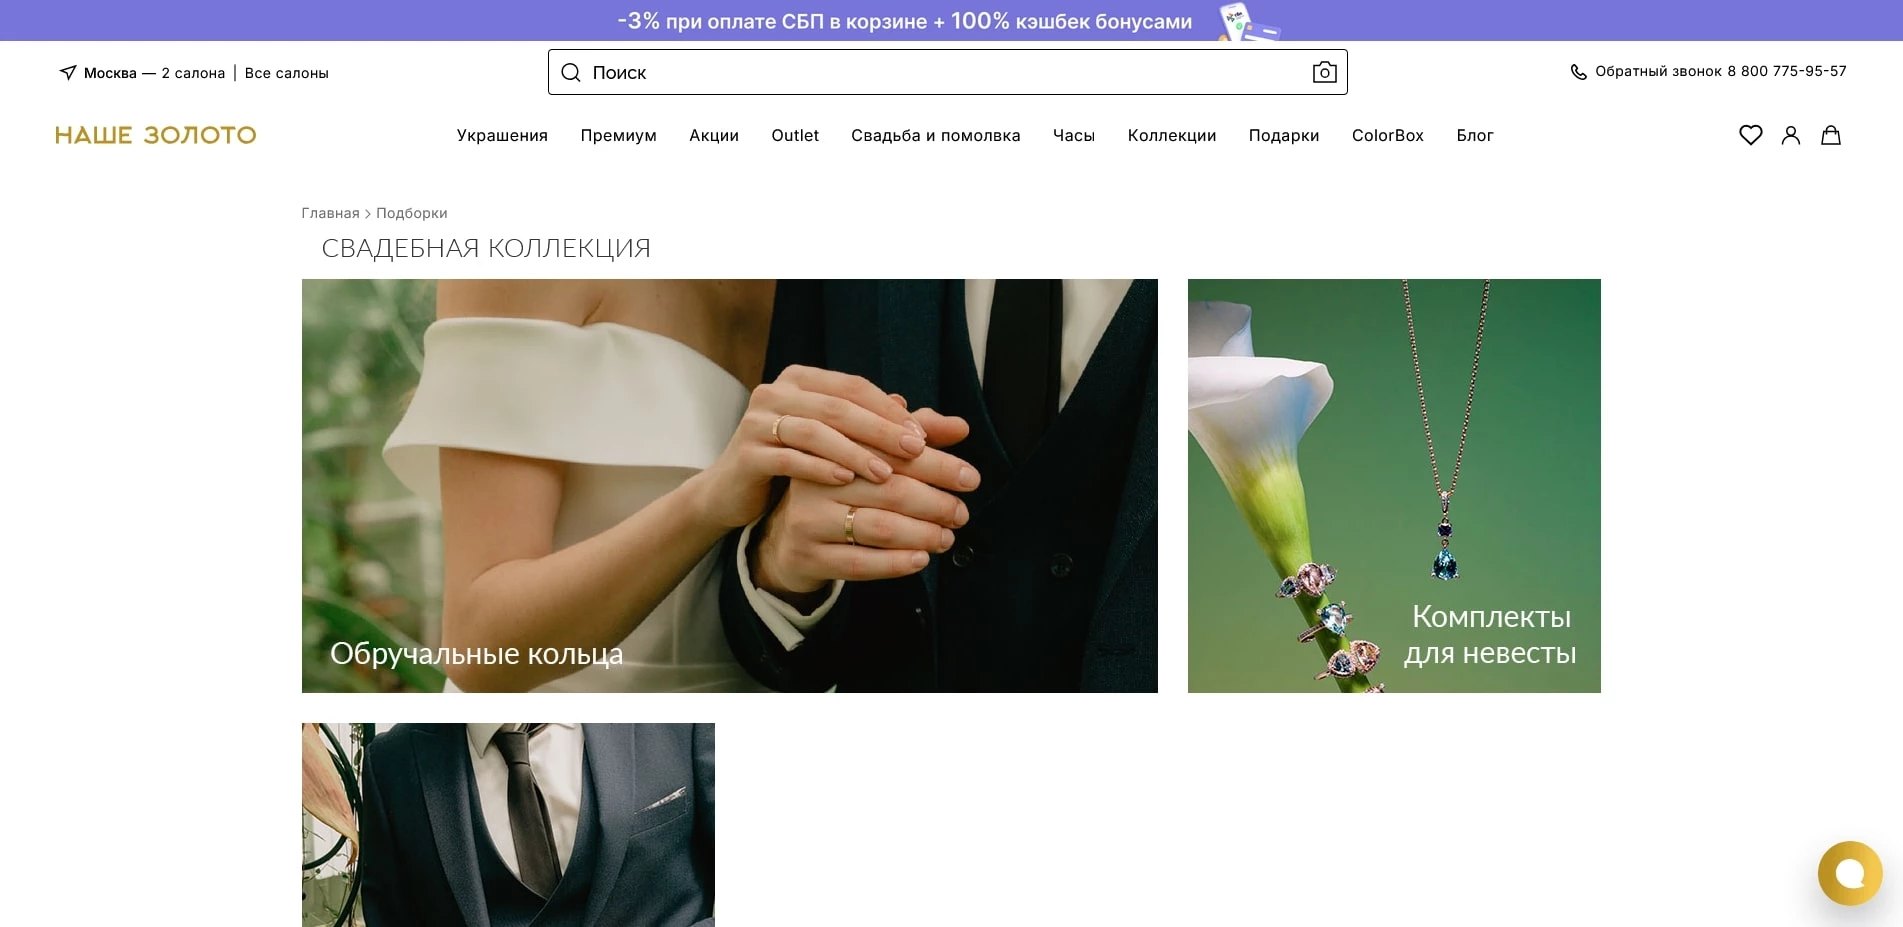
Task: Open the yellow chat support bubble
Action: click(1849, 873)
